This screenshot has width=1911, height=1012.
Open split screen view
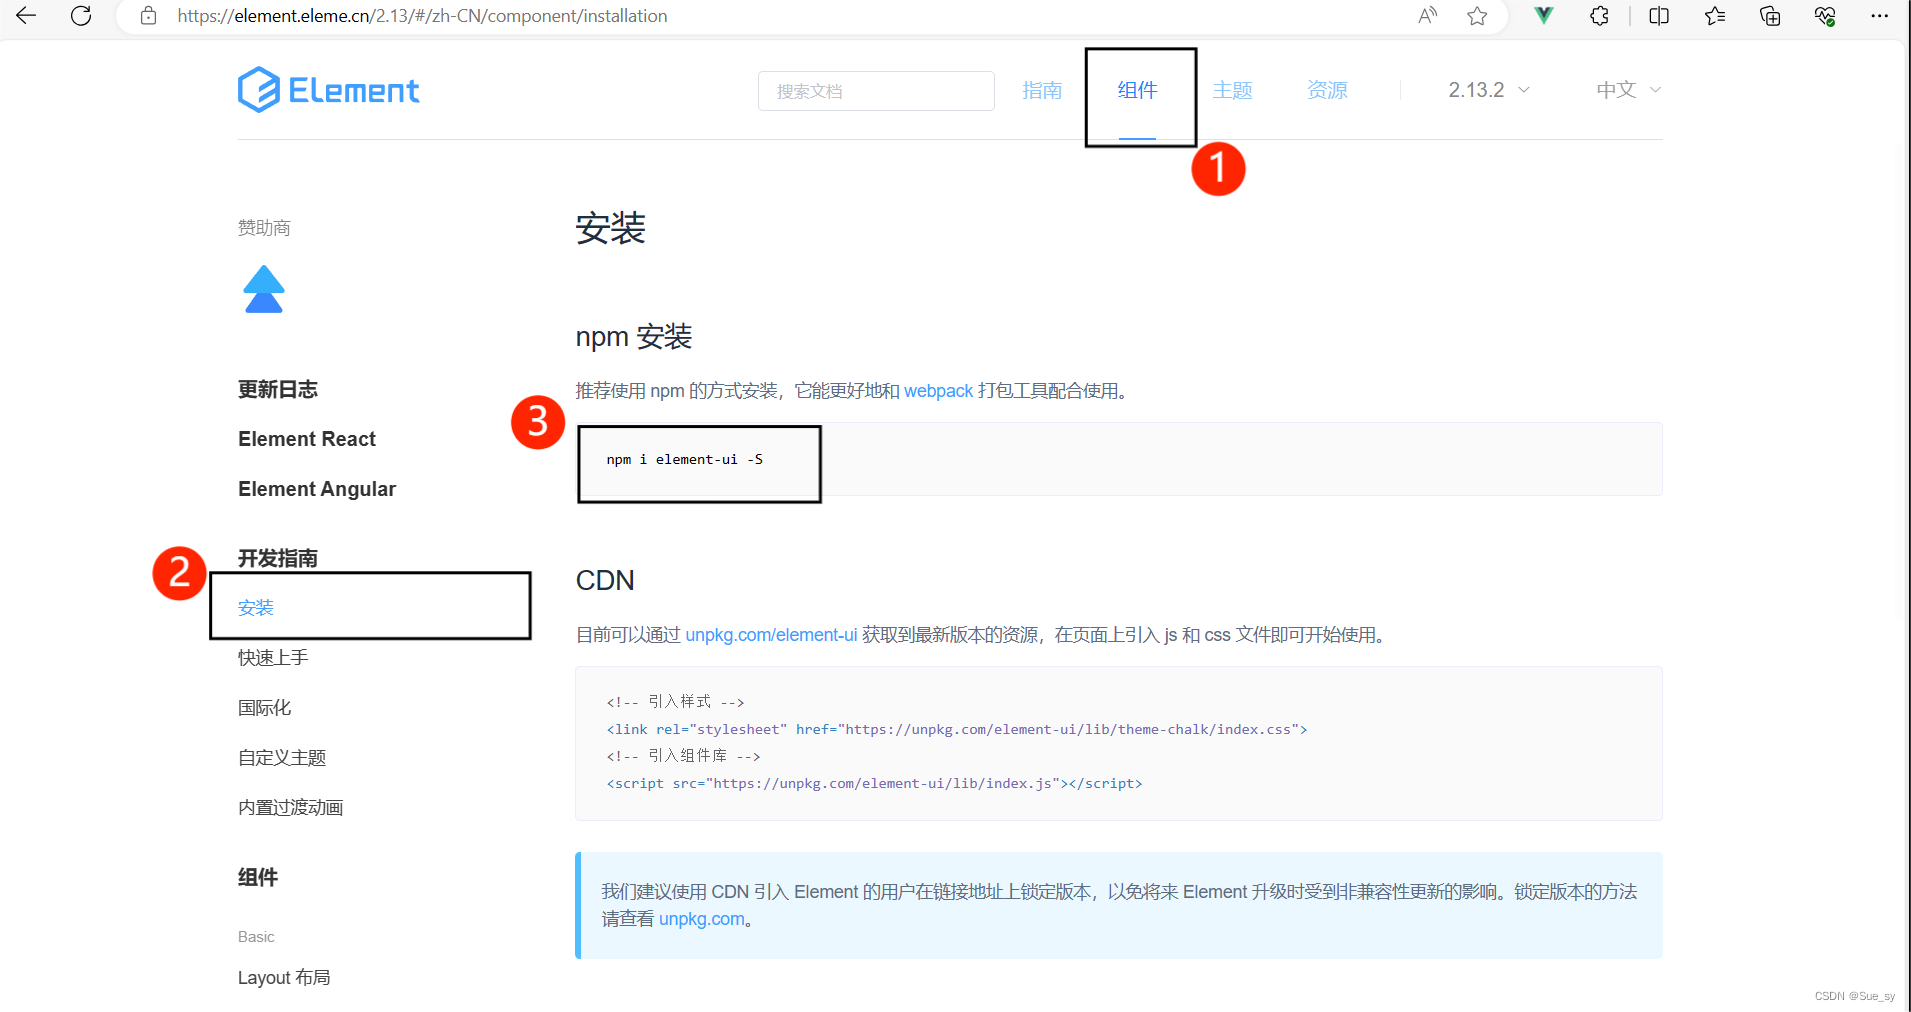tap(1658, 16)
